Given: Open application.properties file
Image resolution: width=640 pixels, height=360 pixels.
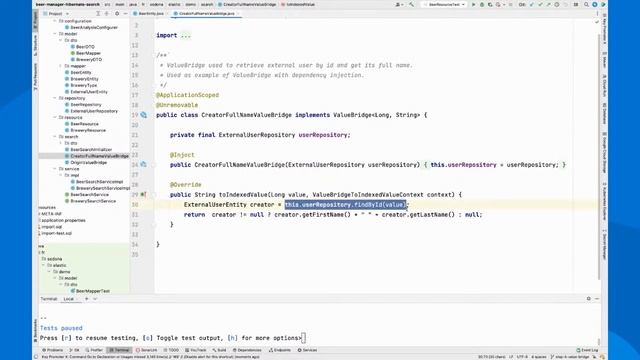Looking at the screenshot, I should tap(62, 220).
